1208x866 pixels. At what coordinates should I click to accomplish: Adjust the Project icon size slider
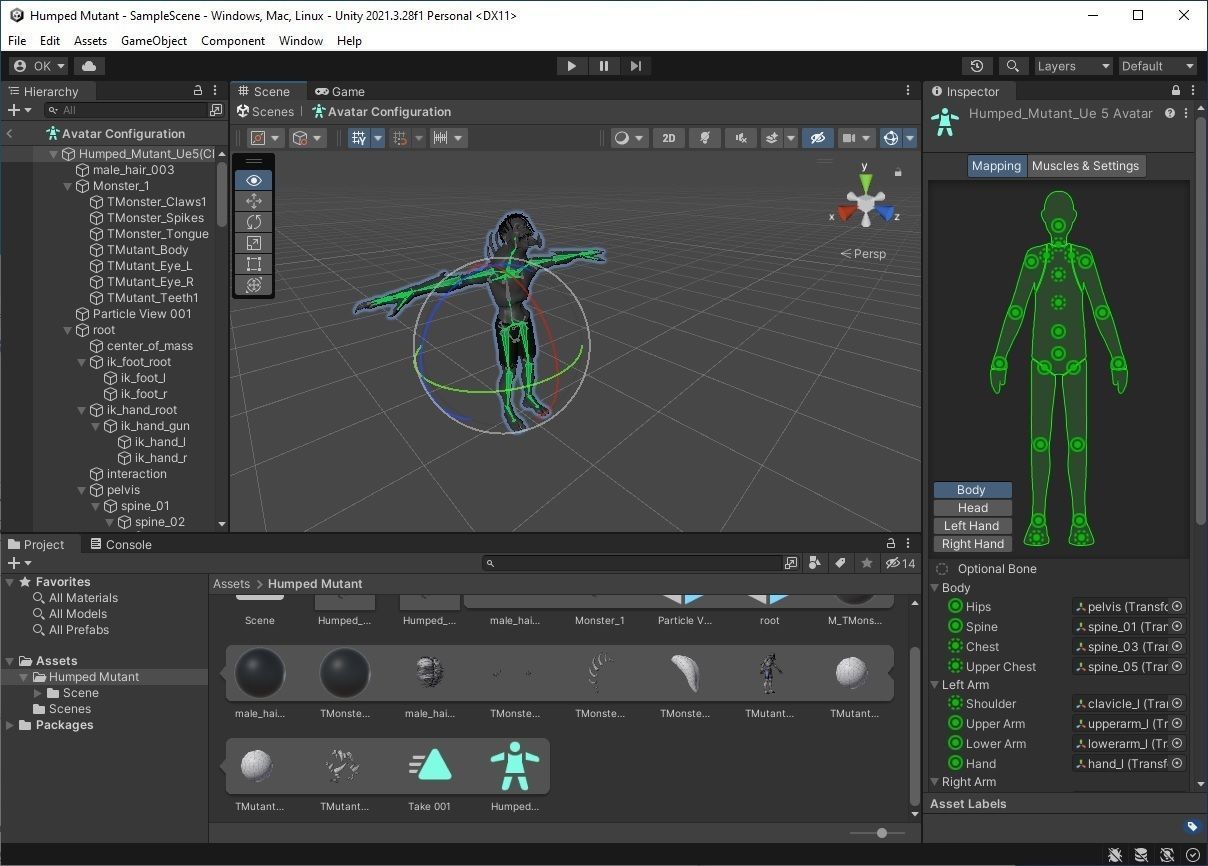(x=881, y=833)
